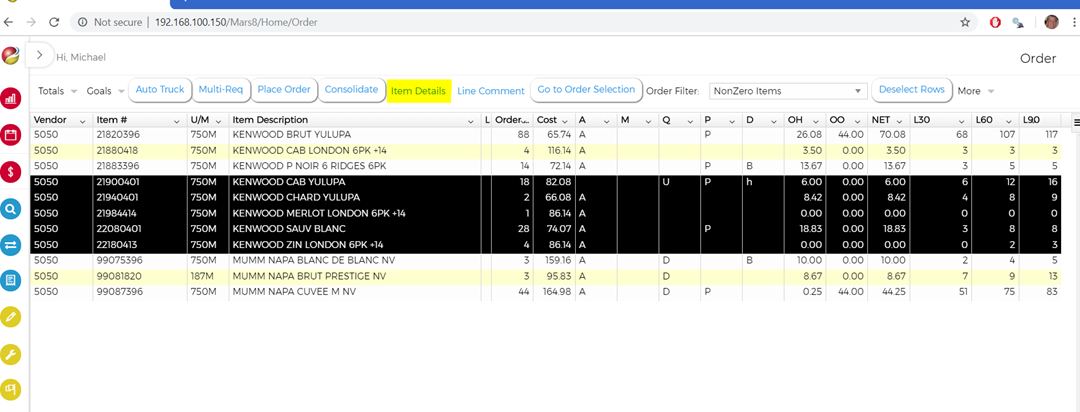The width and height of the screenshot is (1080, 412).
Task: Open OH column filter arrow
Action: coord(816,121)
